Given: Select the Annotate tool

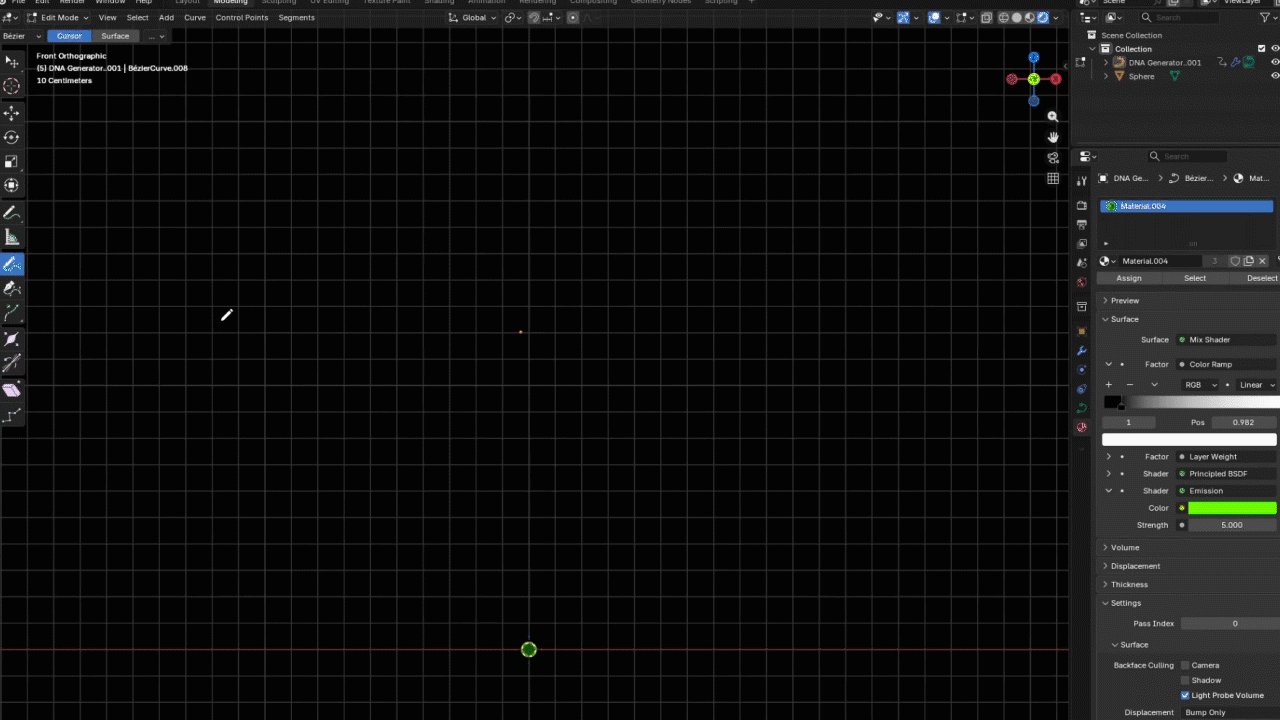Looking at the screenshot, I should coord(12,213).
